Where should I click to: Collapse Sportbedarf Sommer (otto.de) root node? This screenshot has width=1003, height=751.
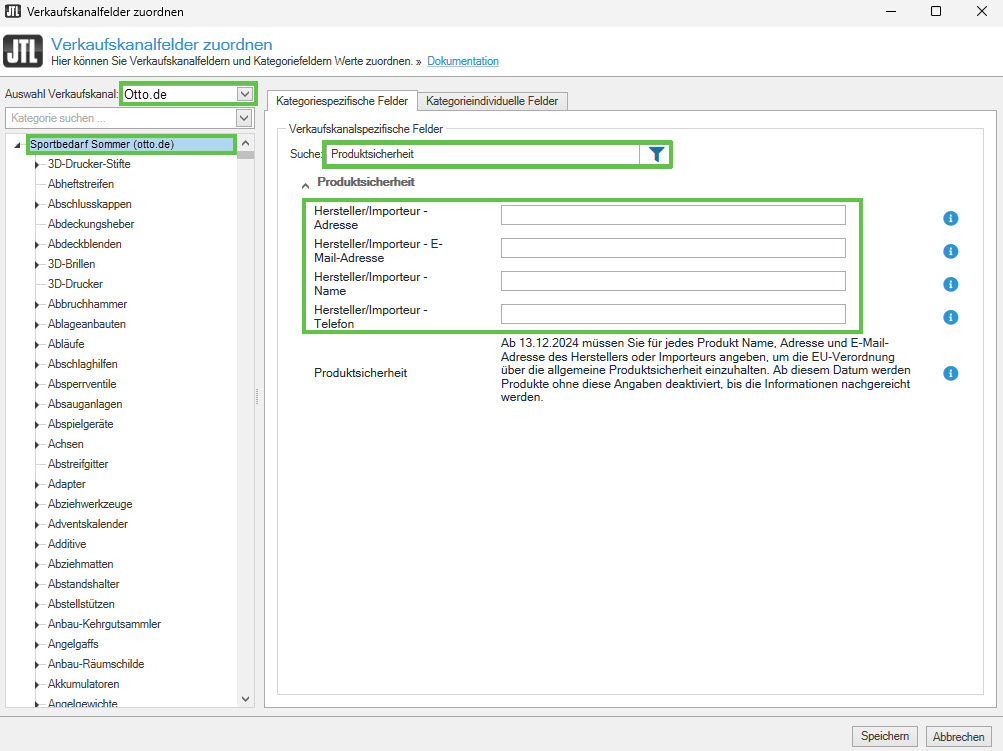point(18,145)
